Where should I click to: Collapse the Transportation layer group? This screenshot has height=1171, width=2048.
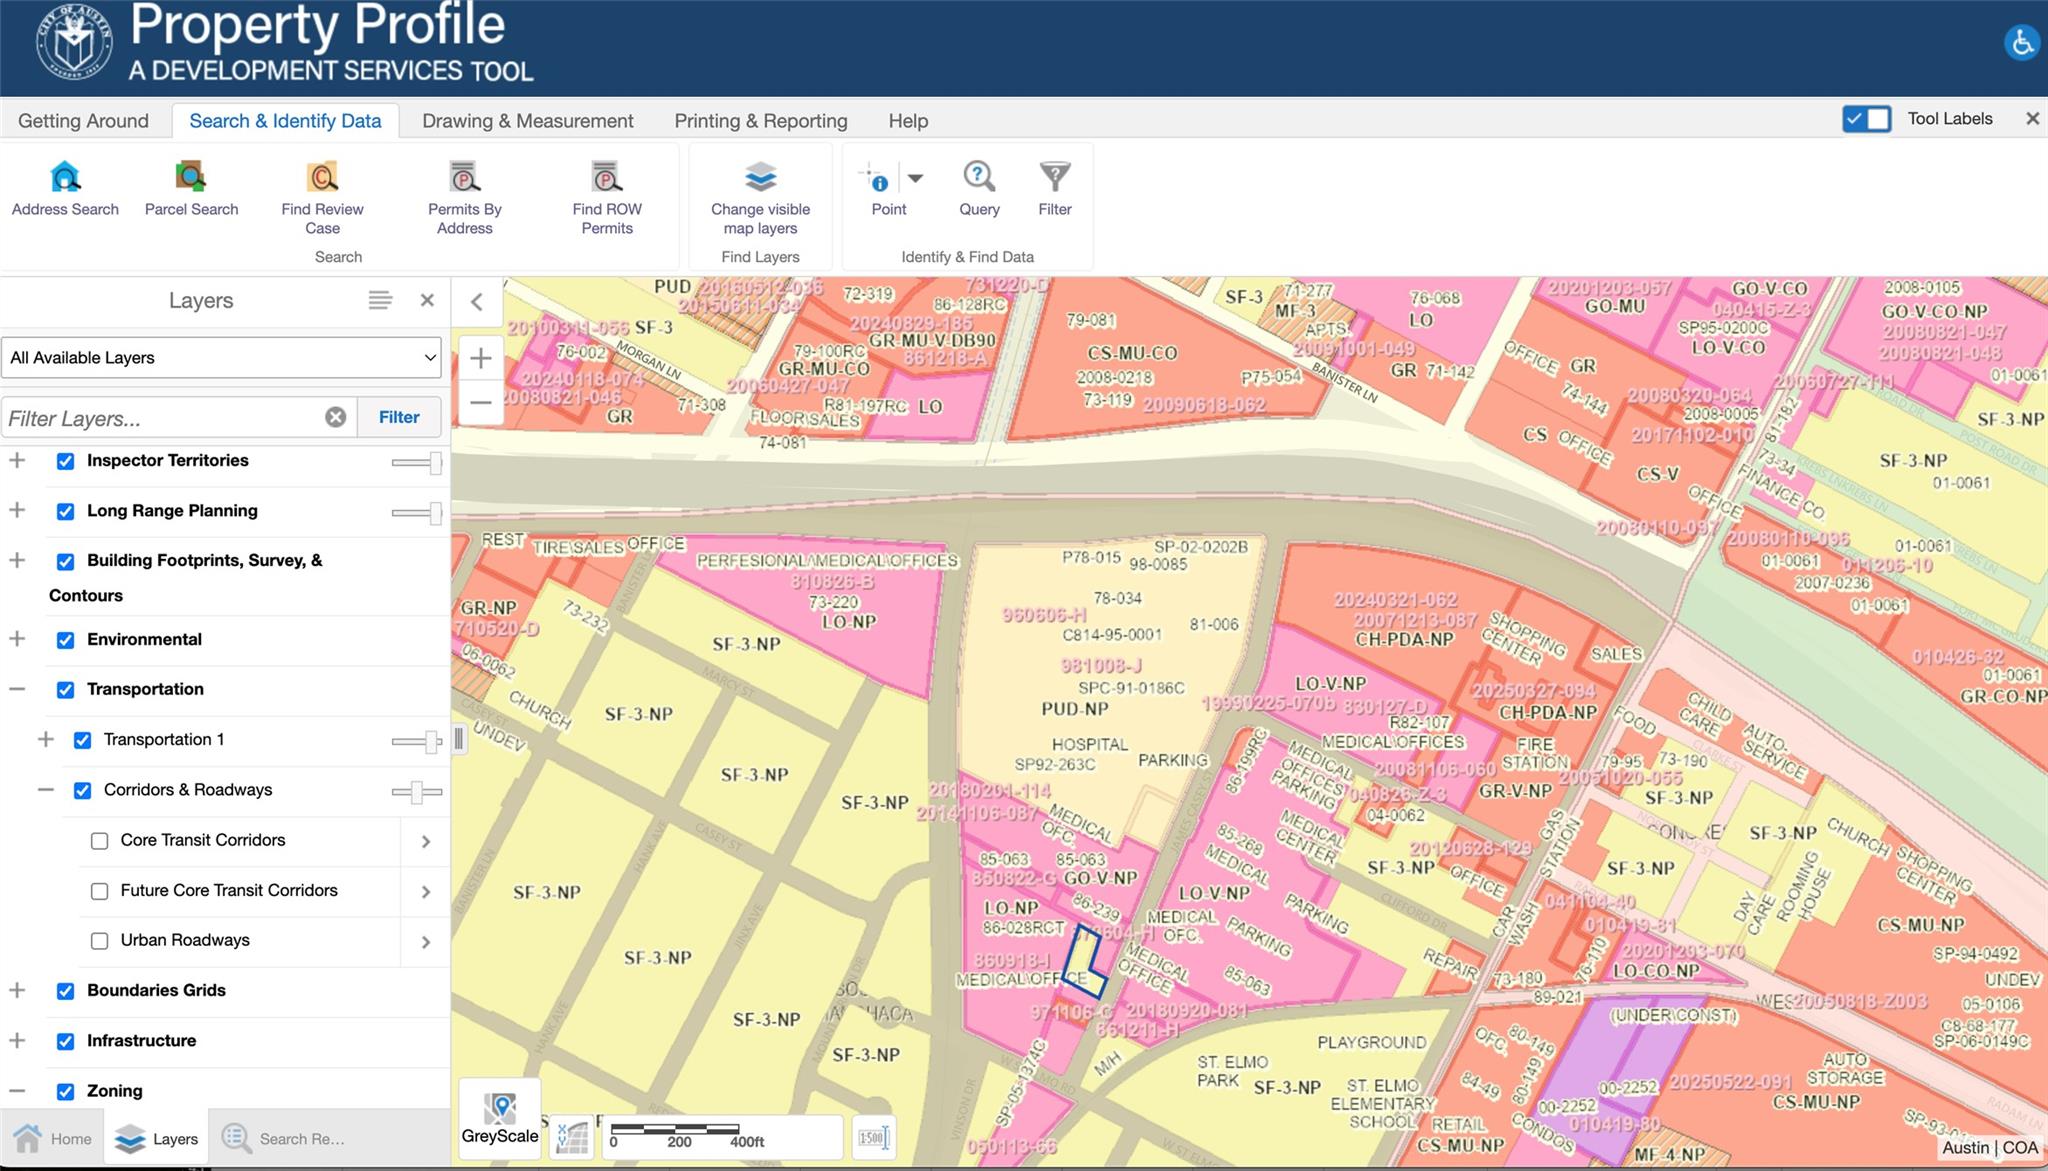click(17, 689)
